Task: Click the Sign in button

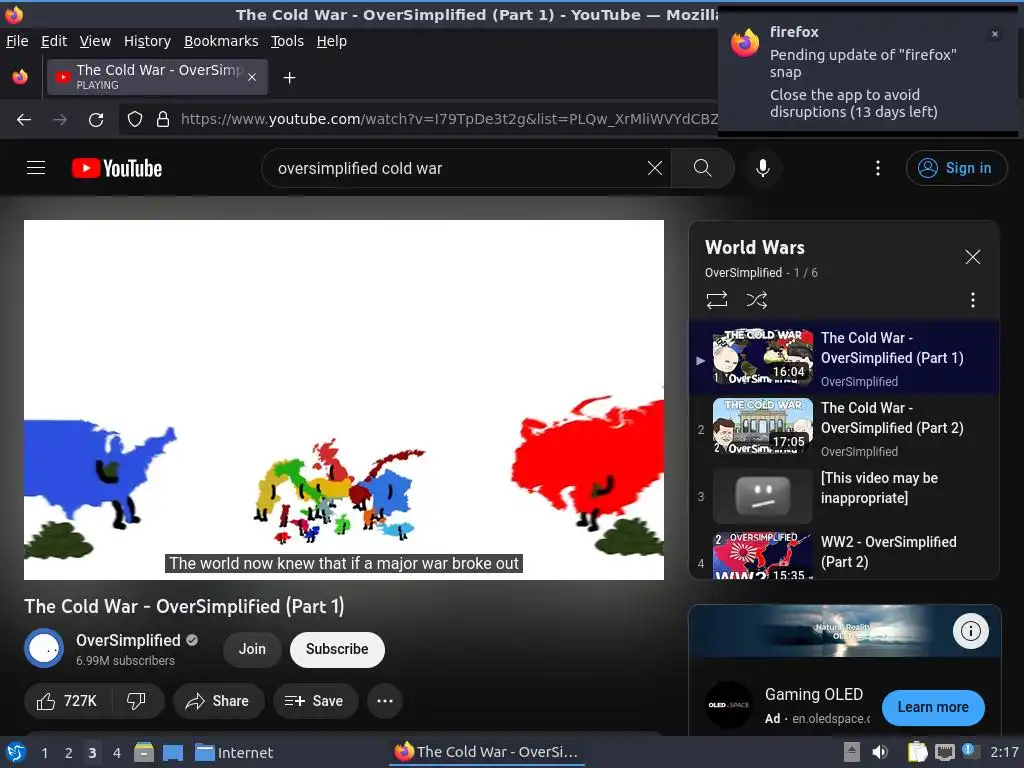Action: [x=955, y=168]
